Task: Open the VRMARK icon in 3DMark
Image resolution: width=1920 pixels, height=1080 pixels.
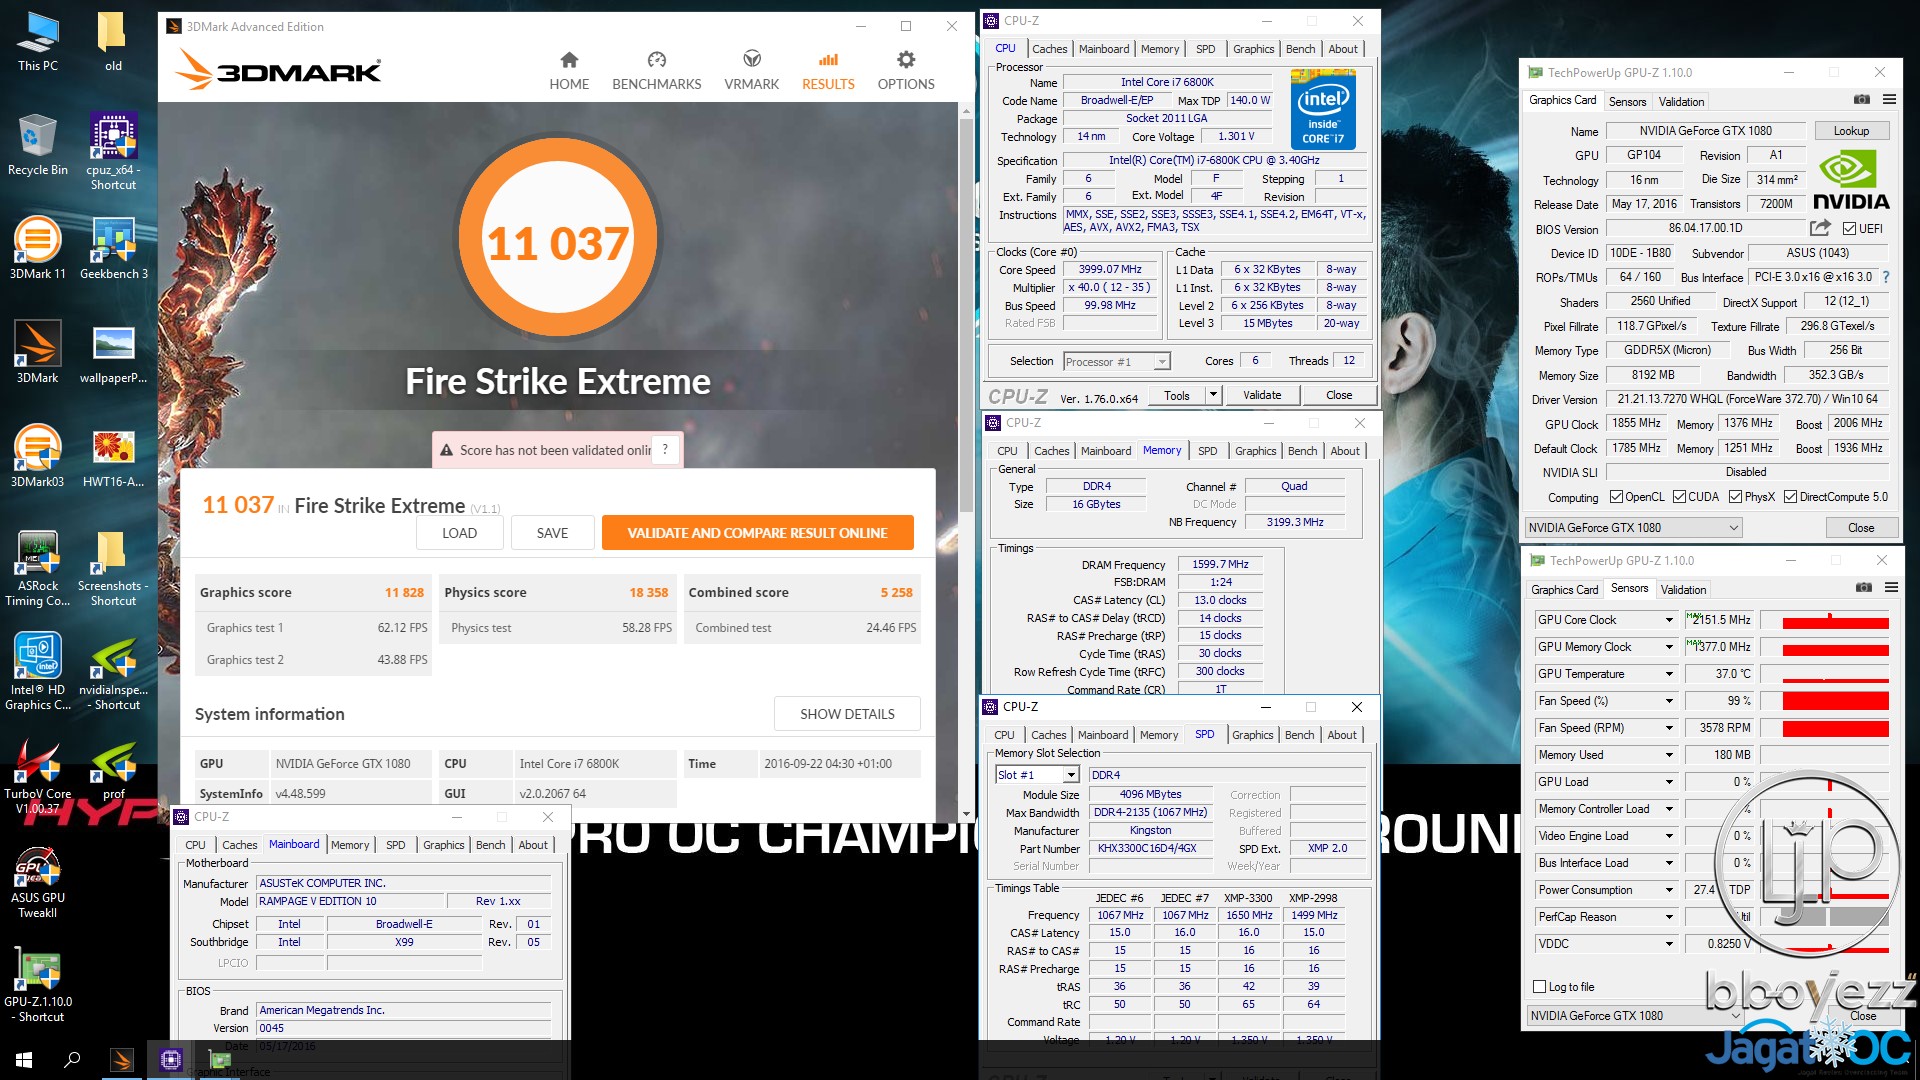Action: coord(752,60)
